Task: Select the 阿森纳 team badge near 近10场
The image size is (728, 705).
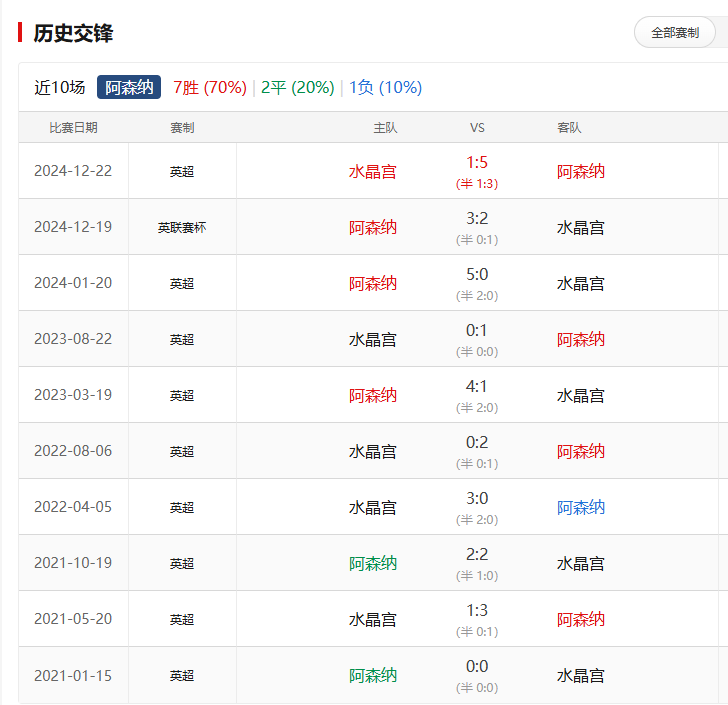Action: [129, 87]
